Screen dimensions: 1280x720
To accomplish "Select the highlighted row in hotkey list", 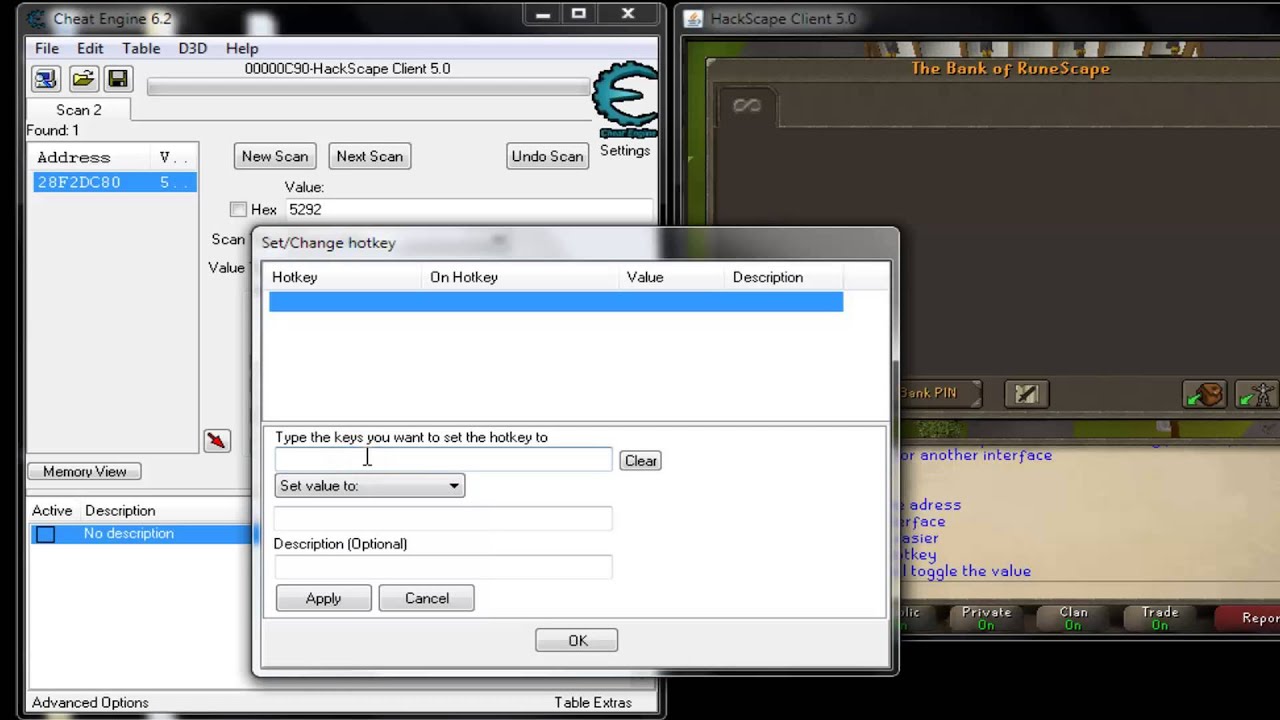I will pos(556,301).
